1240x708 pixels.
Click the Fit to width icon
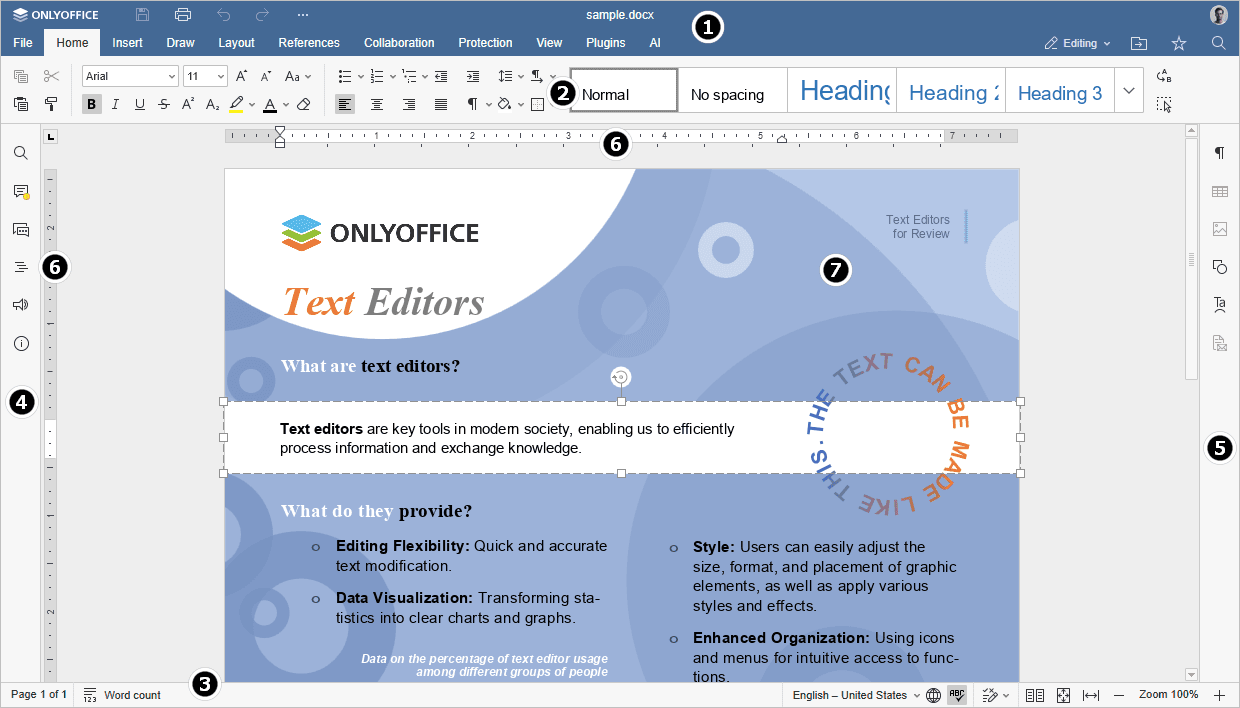[1091, 695]
